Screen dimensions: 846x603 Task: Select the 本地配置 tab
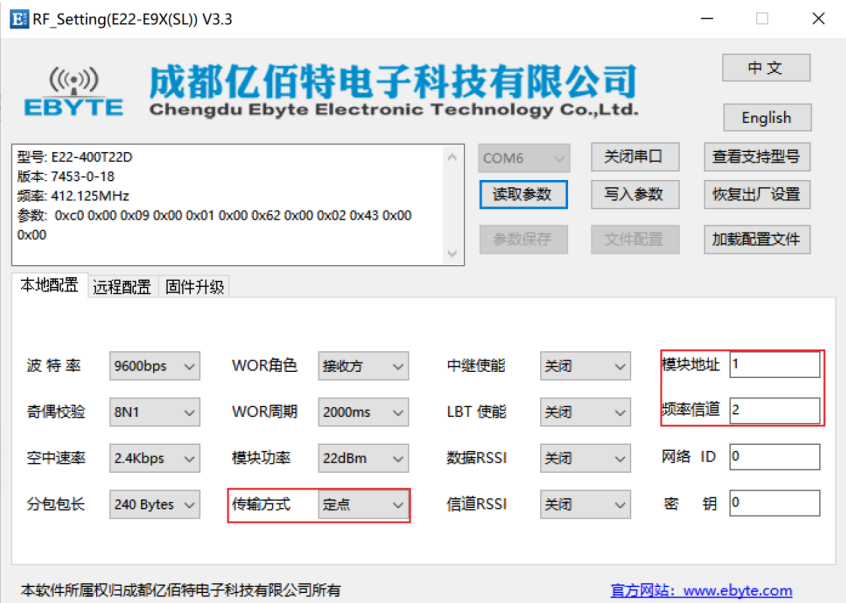pyautogui.click(x=50, y=285)
